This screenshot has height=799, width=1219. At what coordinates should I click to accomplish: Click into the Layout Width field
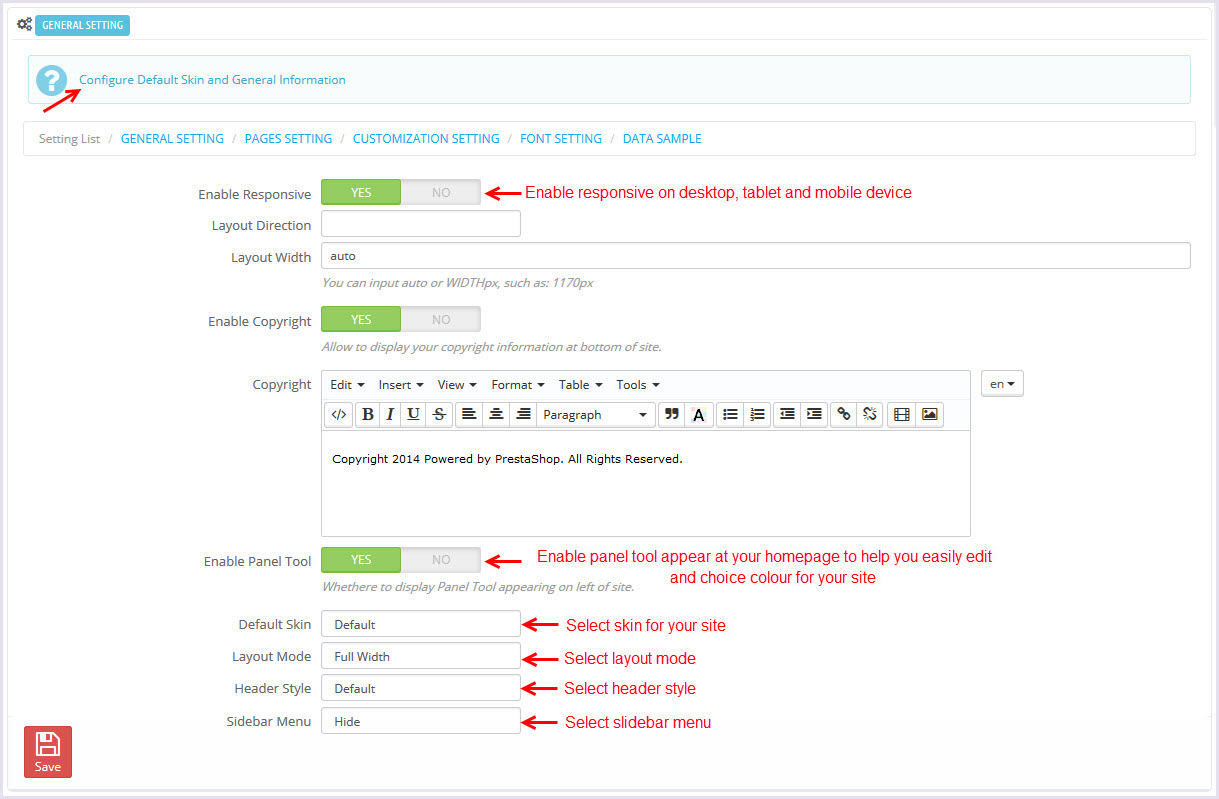pyautogui.click(x=755, y=256)
